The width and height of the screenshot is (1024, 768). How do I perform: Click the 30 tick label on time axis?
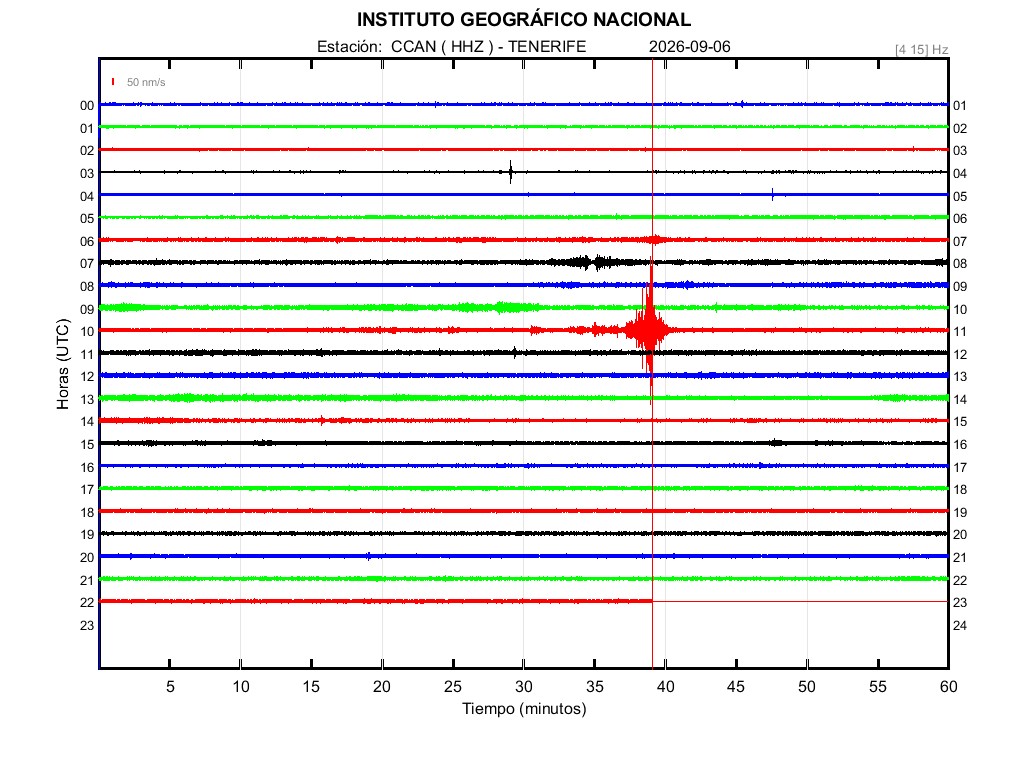tap(524, 686)
